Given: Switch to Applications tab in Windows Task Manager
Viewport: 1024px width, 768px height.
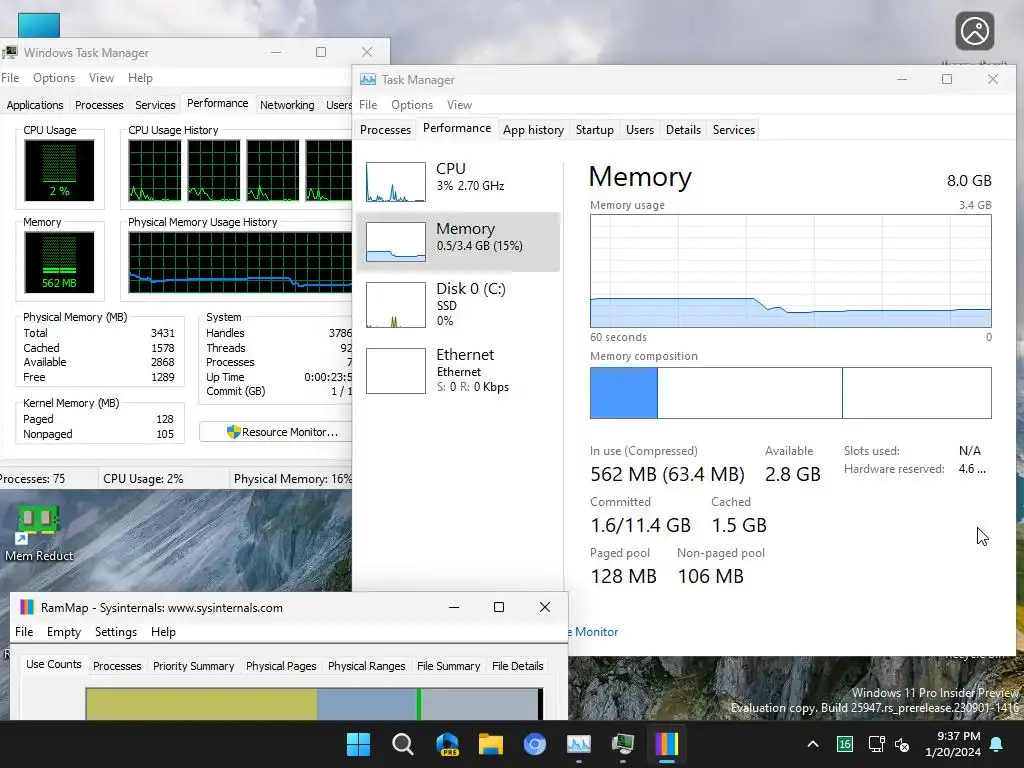Looking at the screenshot, I should coord(35,104).
